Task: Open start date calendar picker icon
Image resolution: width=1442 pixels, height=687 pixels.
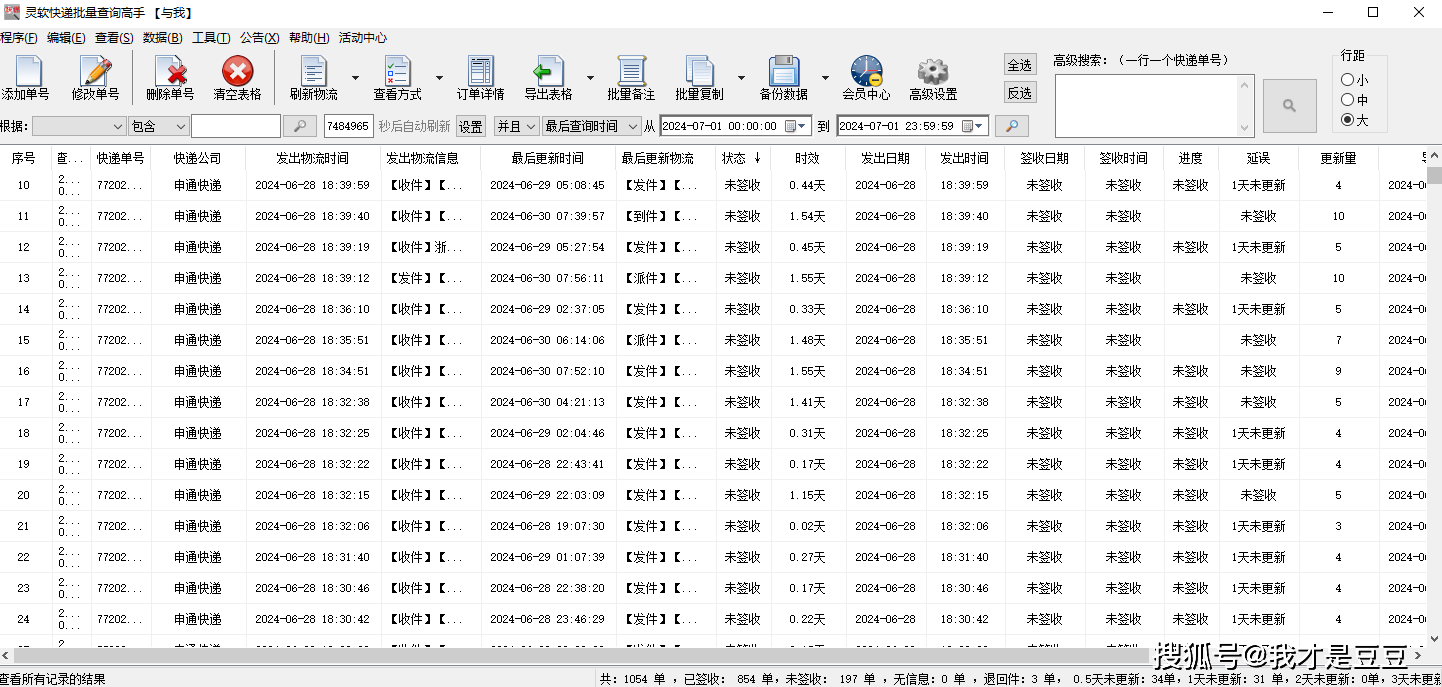Action: coord(796,126)
